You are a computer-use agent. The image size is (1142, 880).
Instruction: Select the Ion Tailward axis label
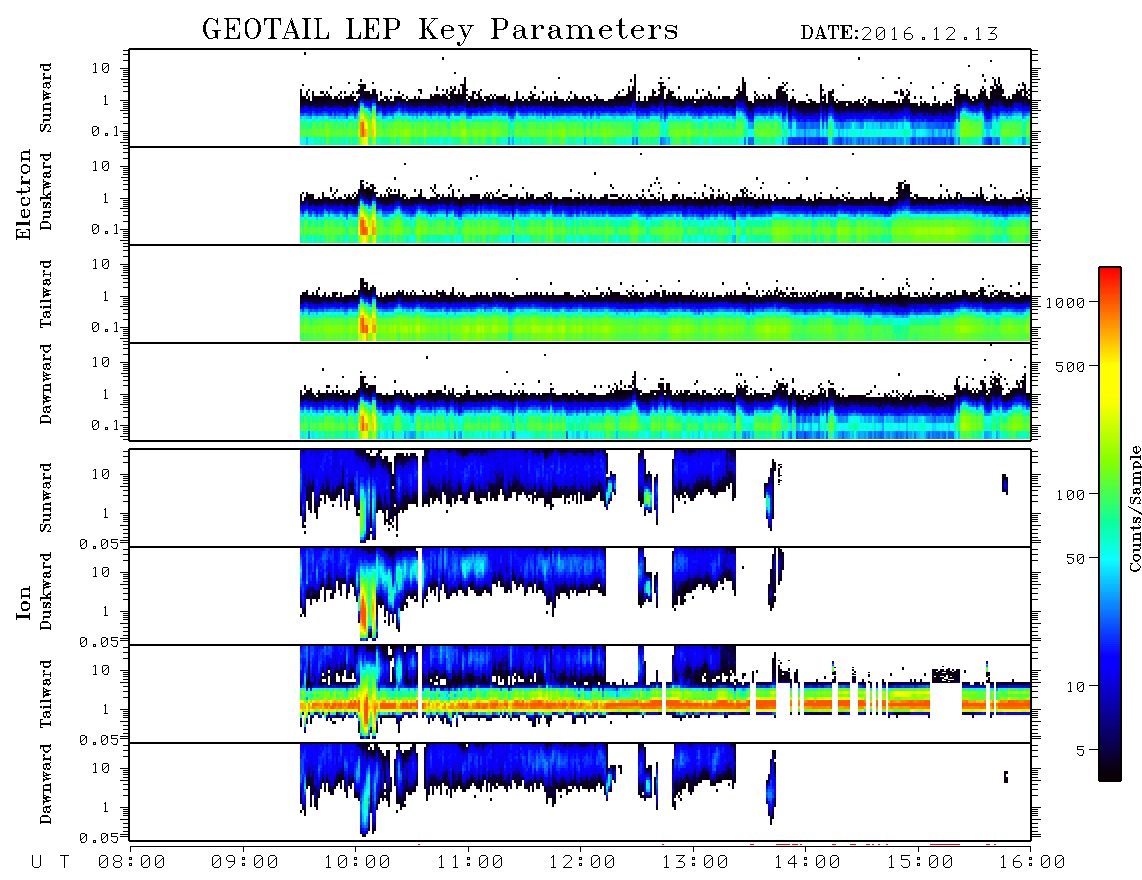point(45,694)
